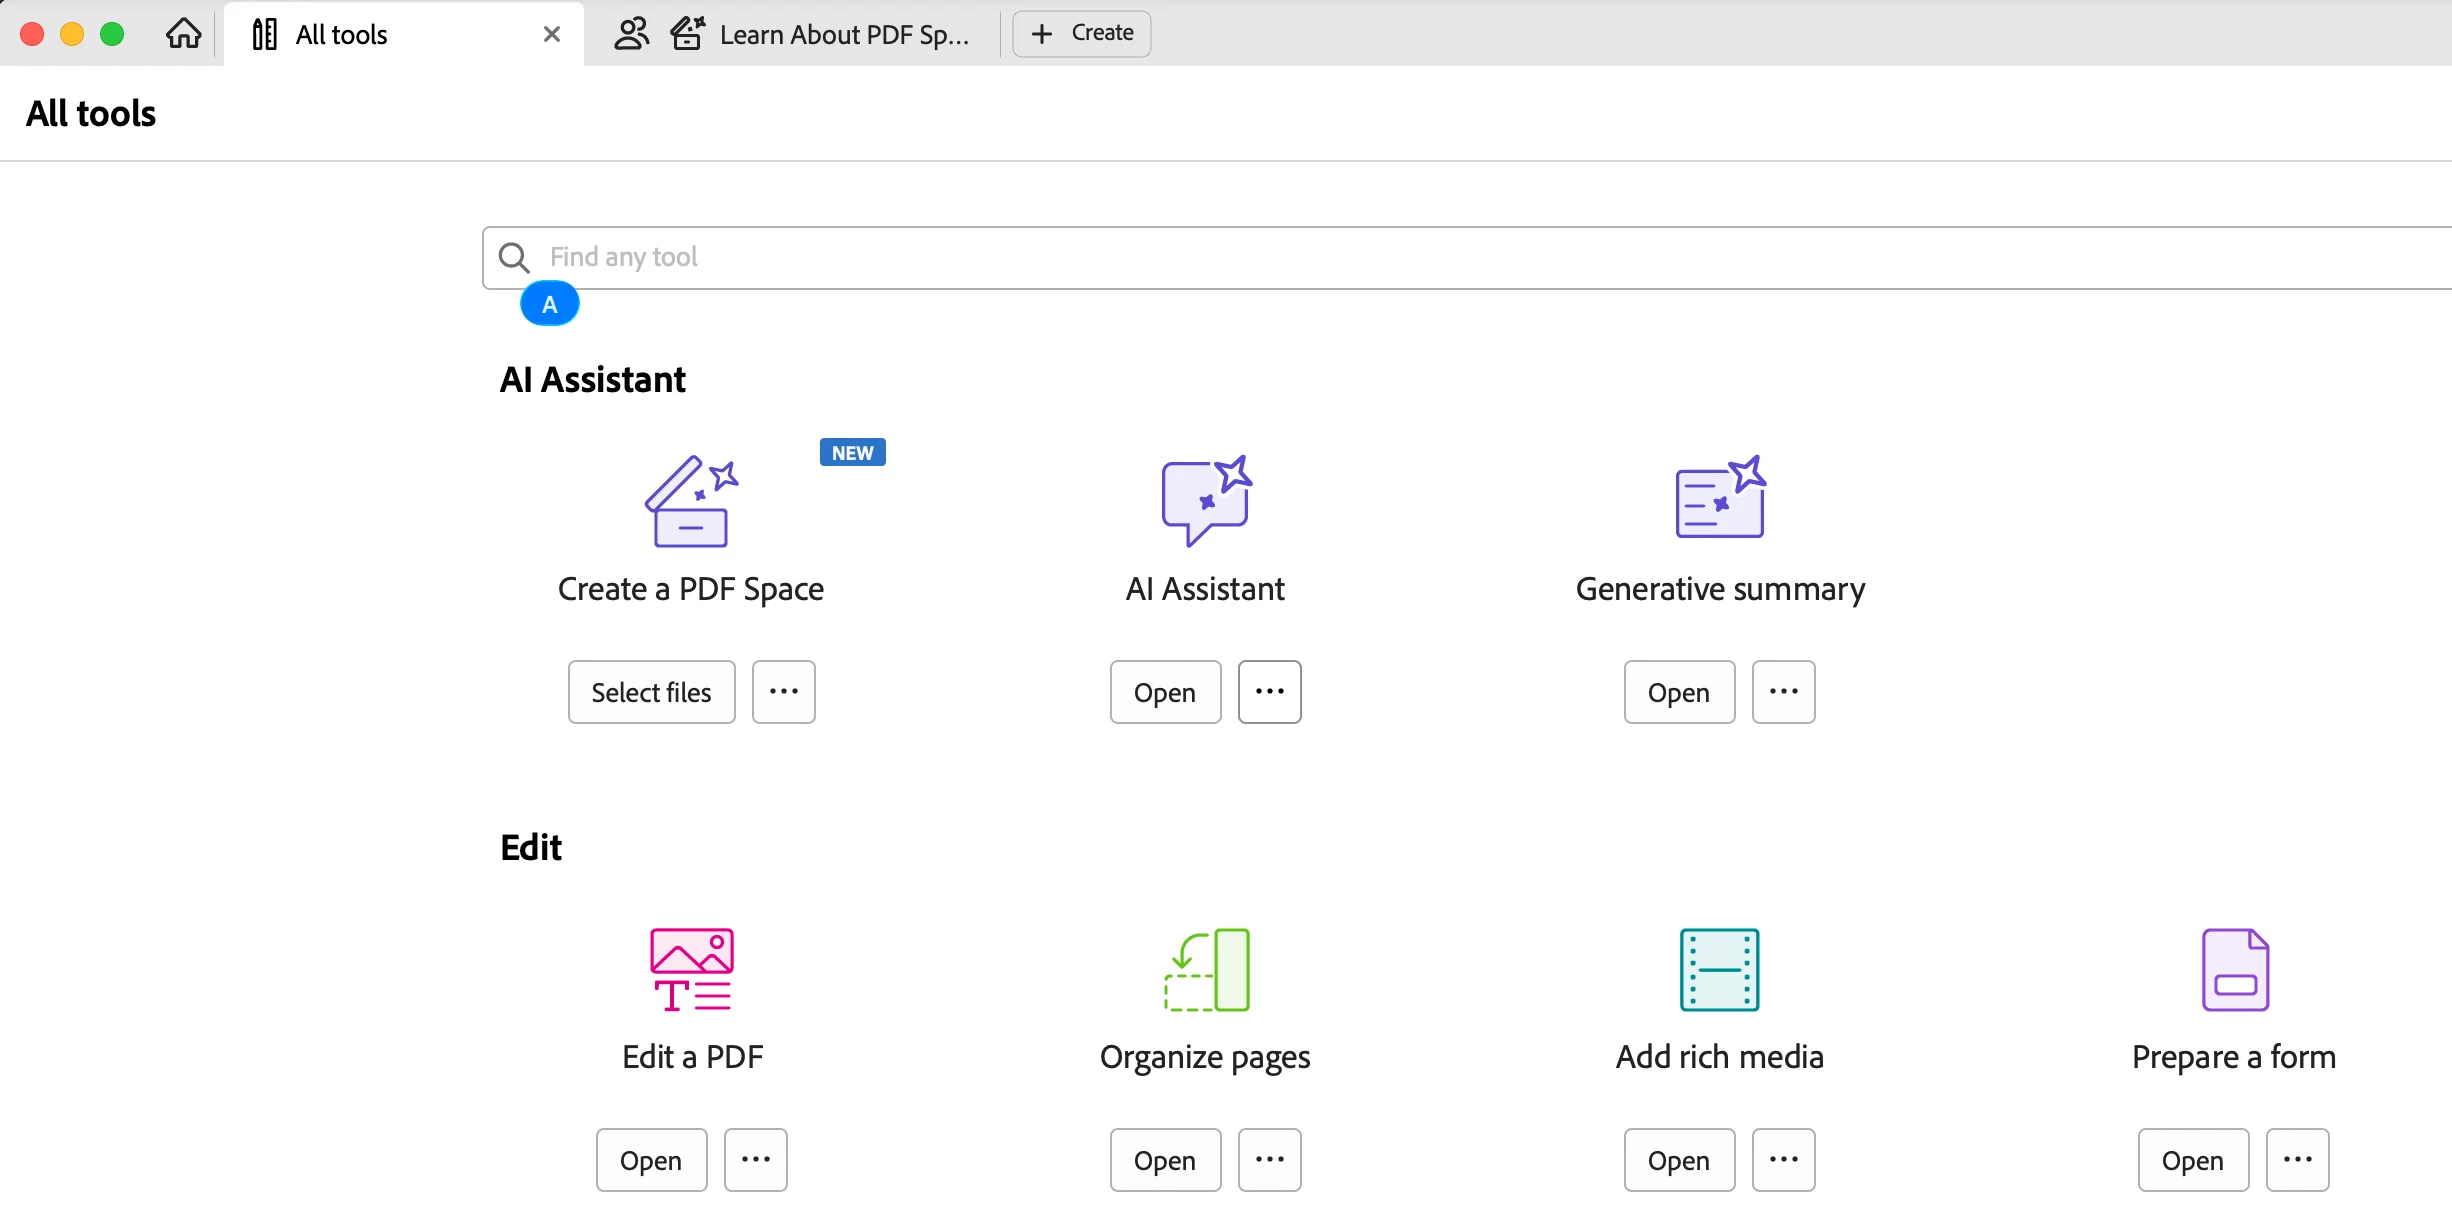
Task: Open more options for Prepare a form
Action: point(2298,1160)
